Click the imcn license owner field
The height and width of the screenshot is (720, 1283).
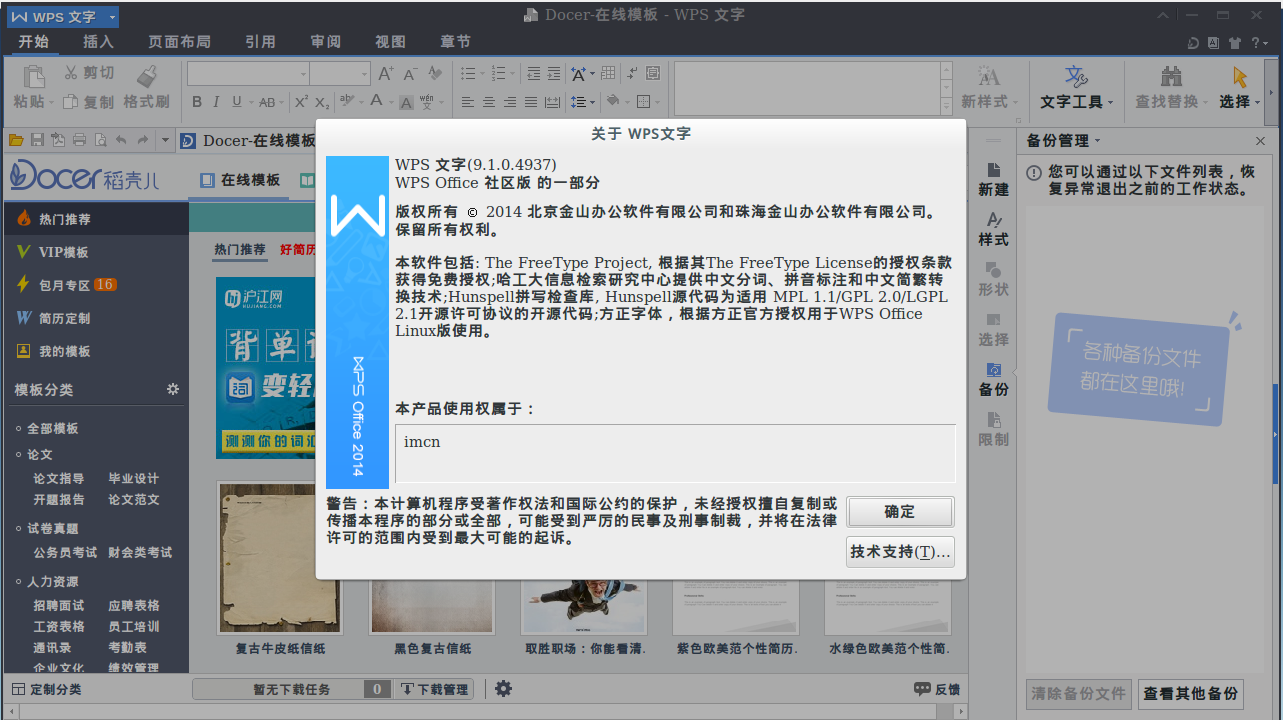[x=675, y=453]
